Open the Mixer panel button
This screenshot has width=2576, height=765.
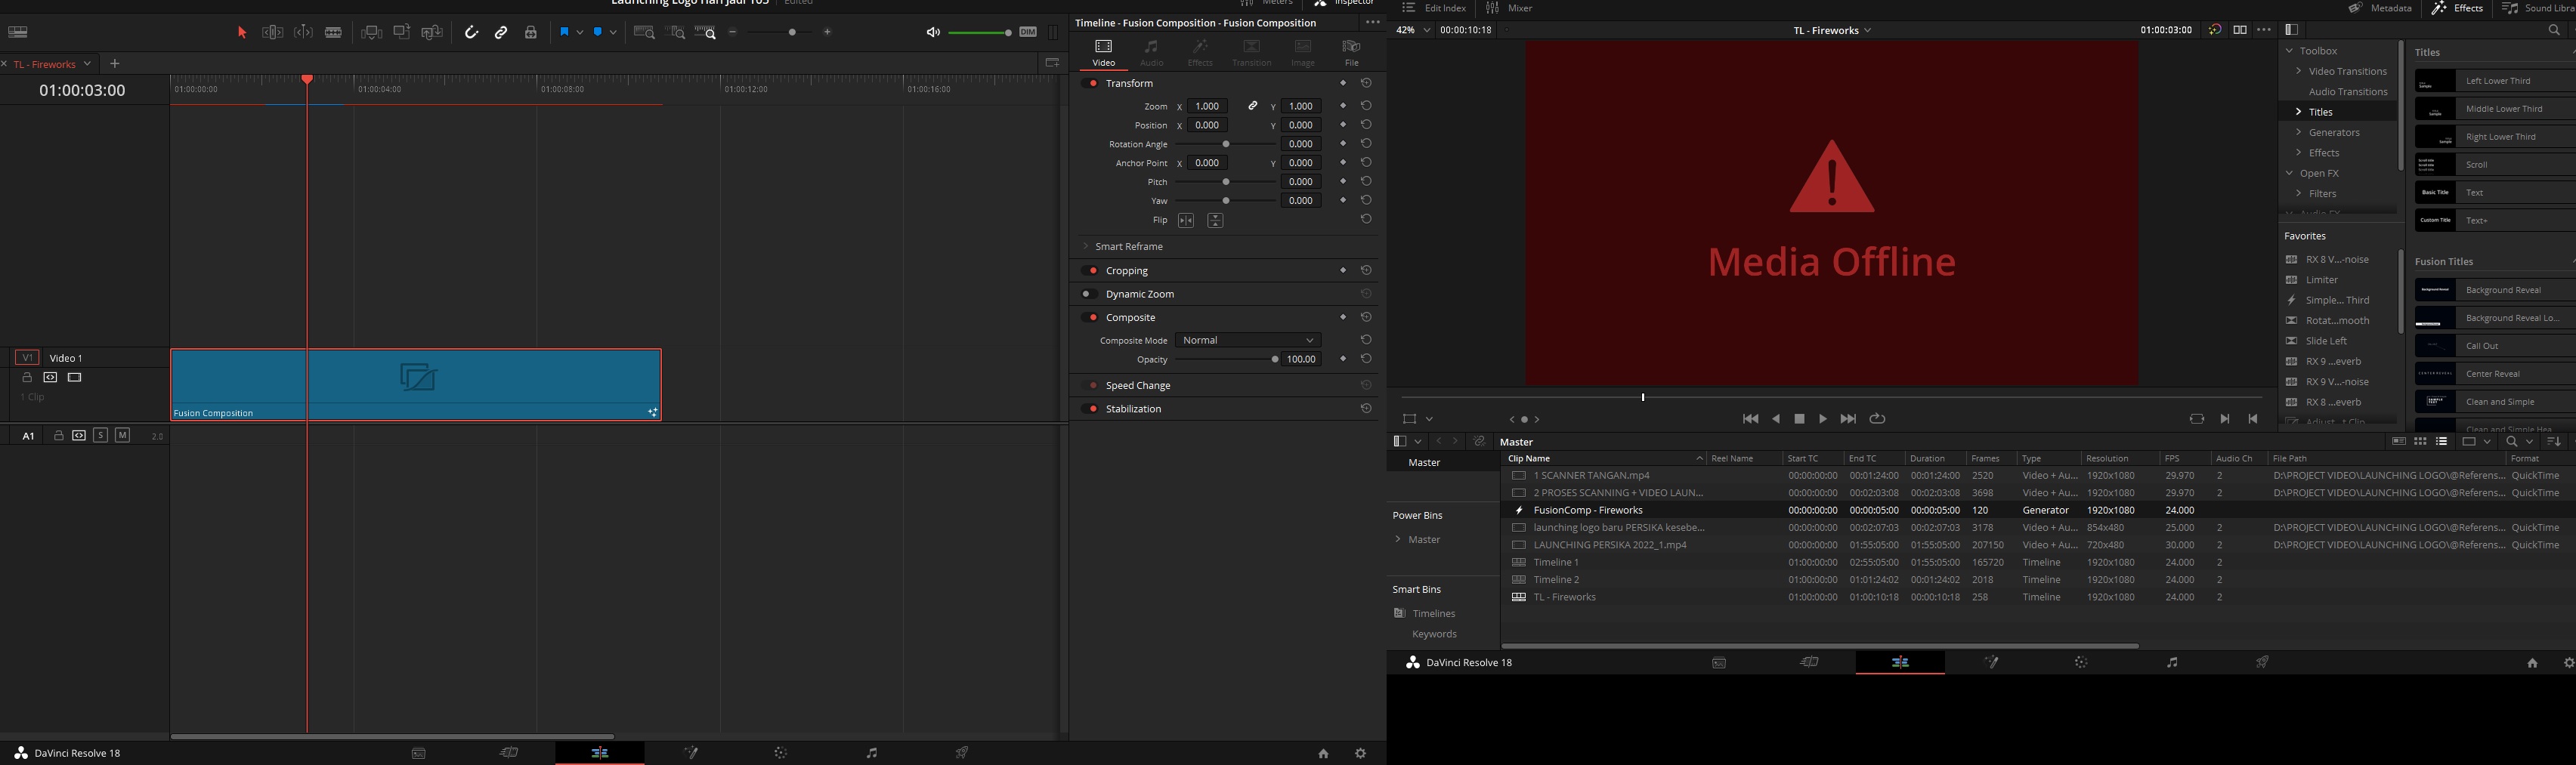[1509, 8]
